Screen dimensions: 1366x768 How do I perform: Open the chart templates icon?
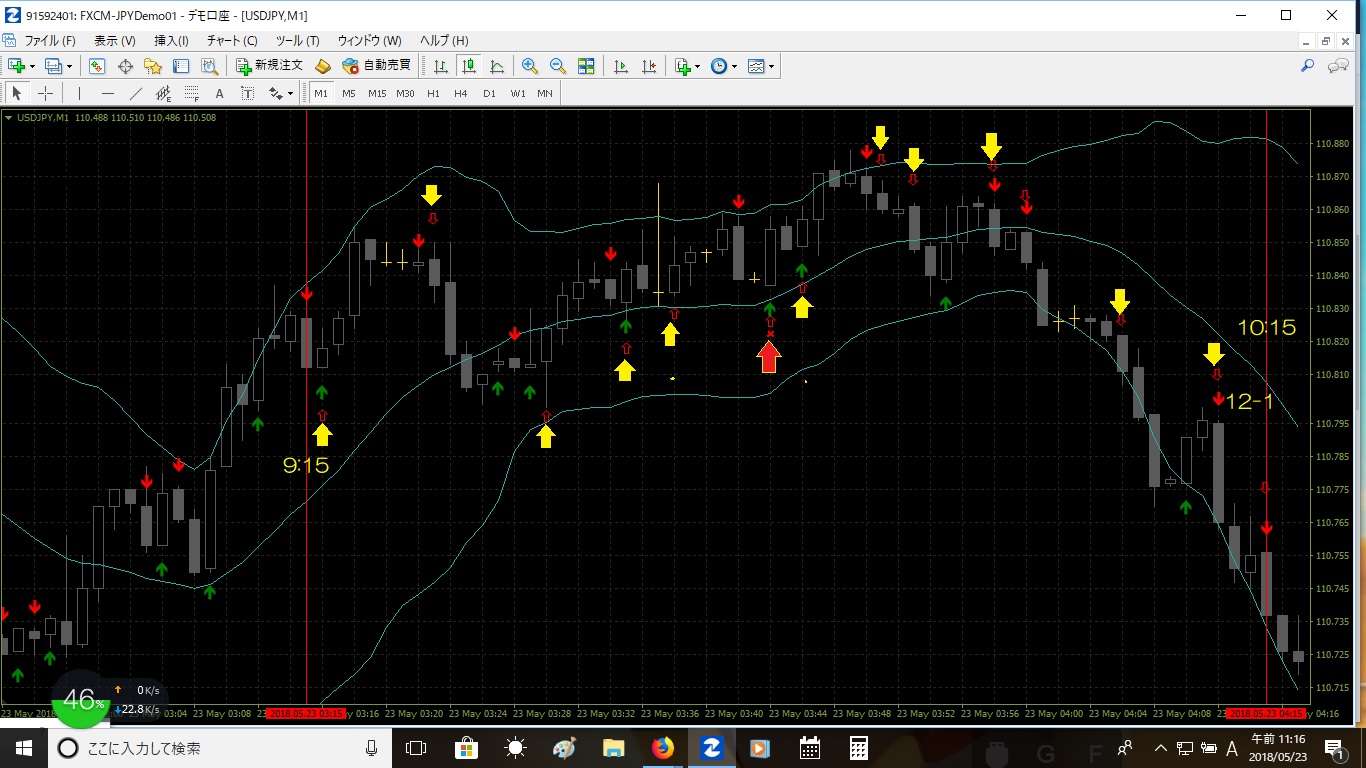click(756, 66)
